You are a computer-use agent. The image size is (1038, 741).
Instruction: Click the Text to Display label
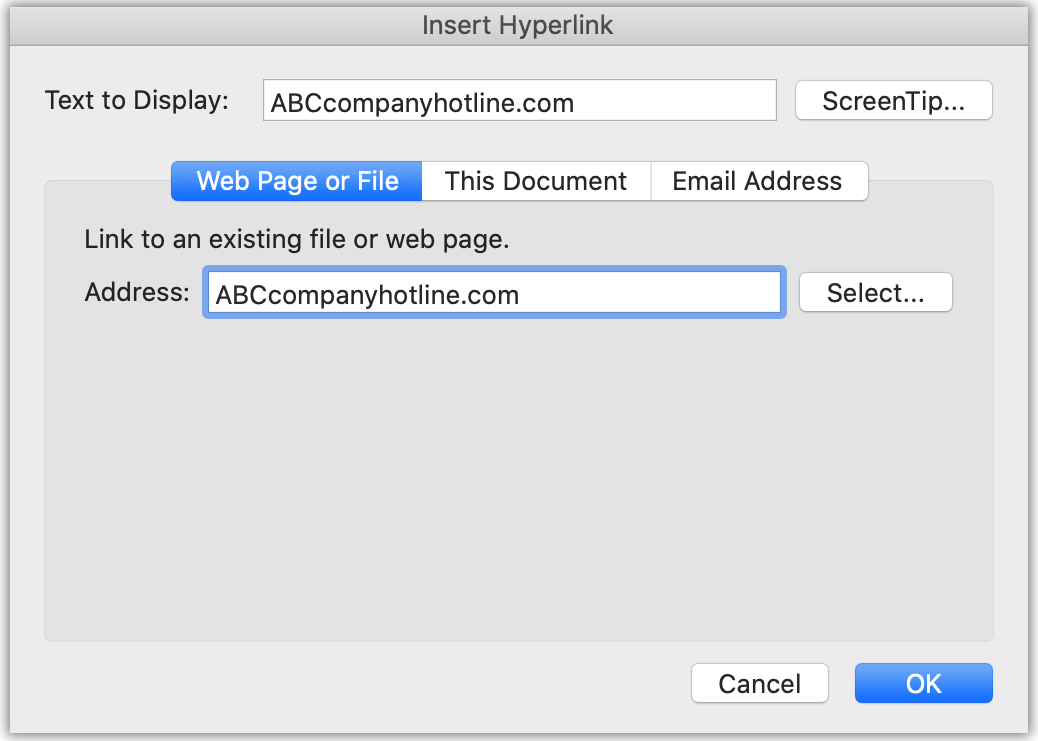coord(136,100)
